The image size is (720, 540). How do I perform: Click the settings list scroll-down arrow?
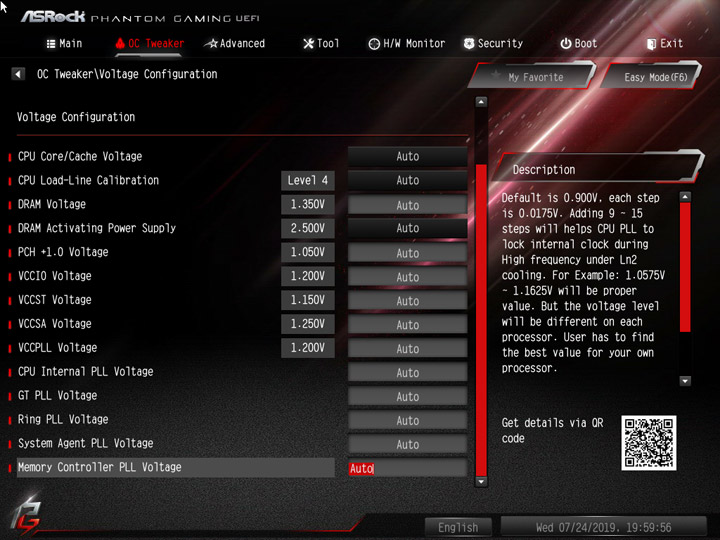(x=481, y=482)
